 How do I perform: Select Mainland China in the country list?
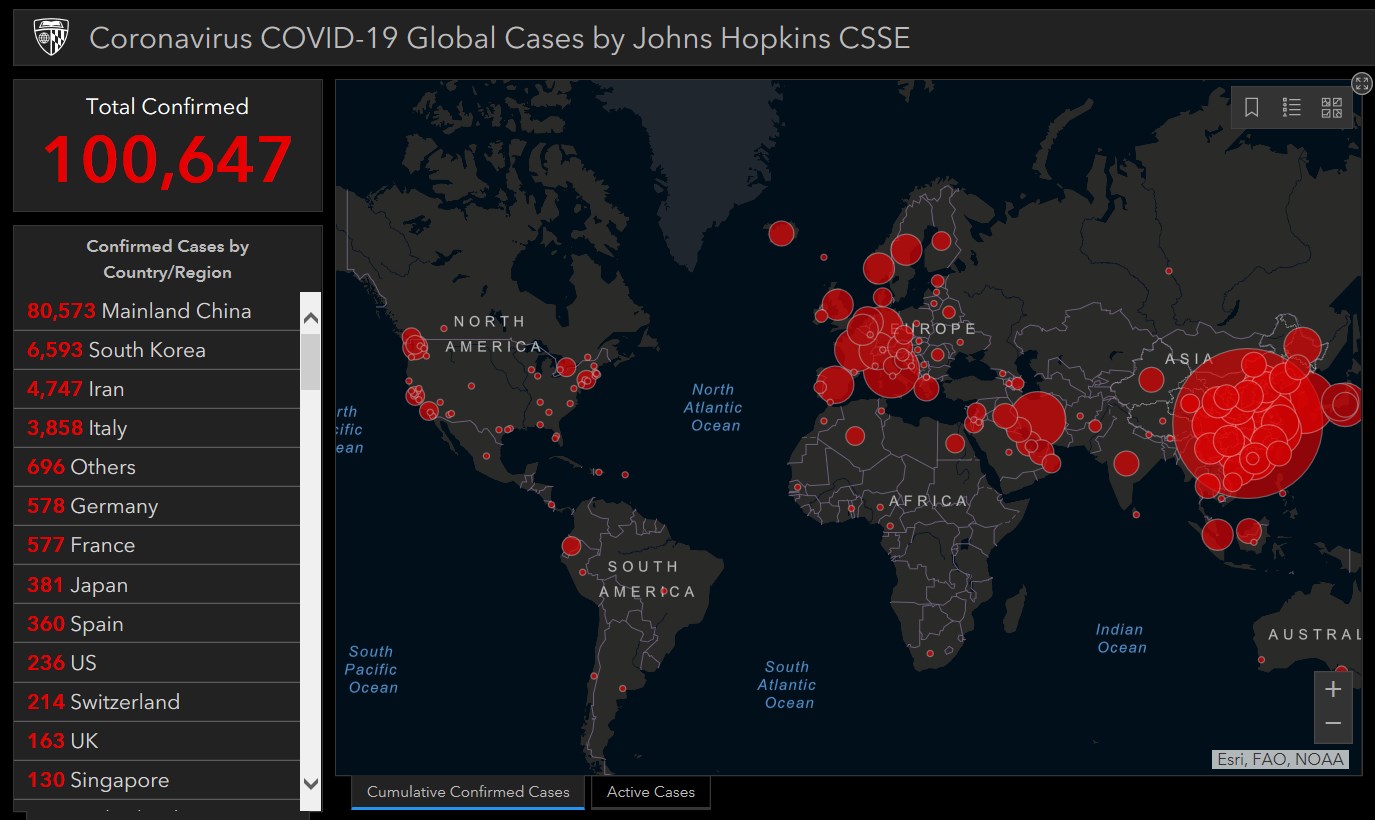tap(157, 311)
